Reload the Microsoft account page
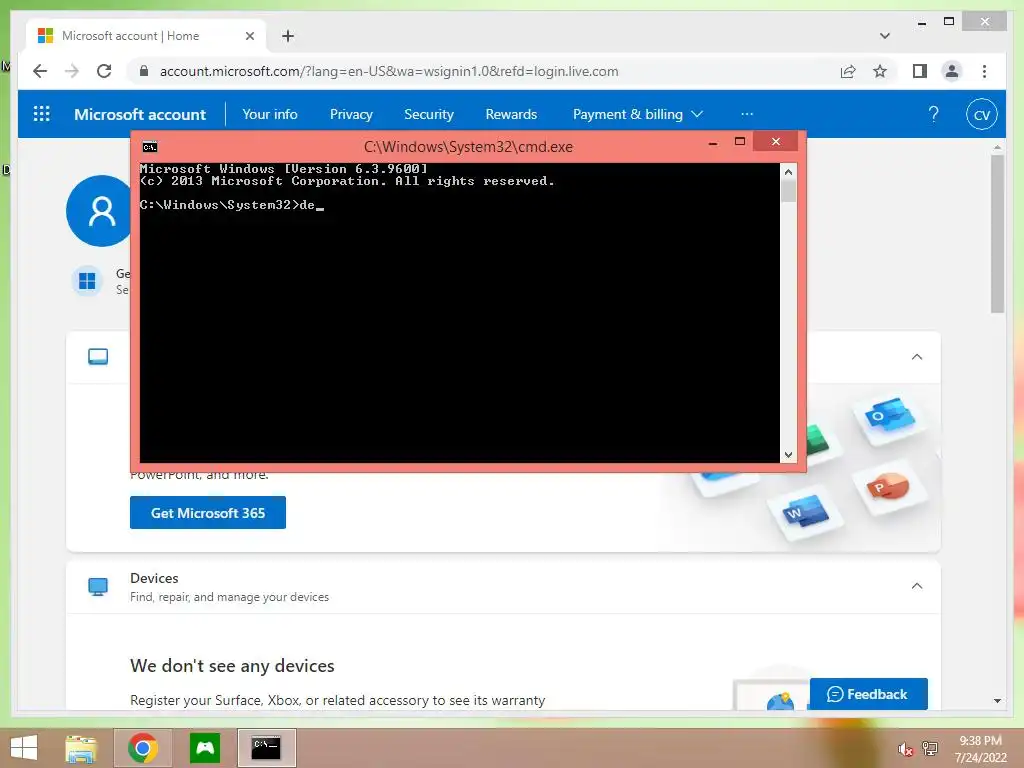1024x768 pixels. [x=104, y=71]
